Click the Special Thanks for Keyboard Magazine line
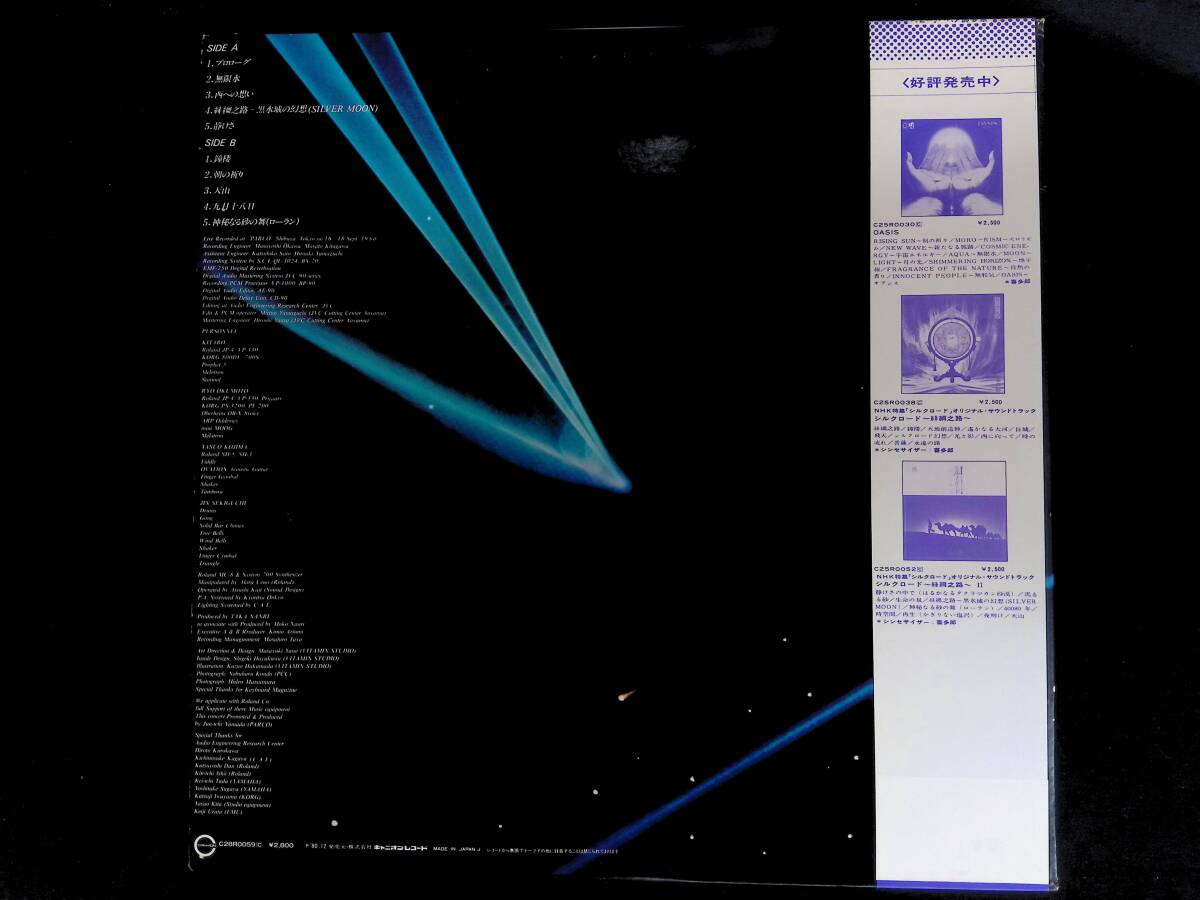The image size is (1200, 900). click(x=246, y=690)
